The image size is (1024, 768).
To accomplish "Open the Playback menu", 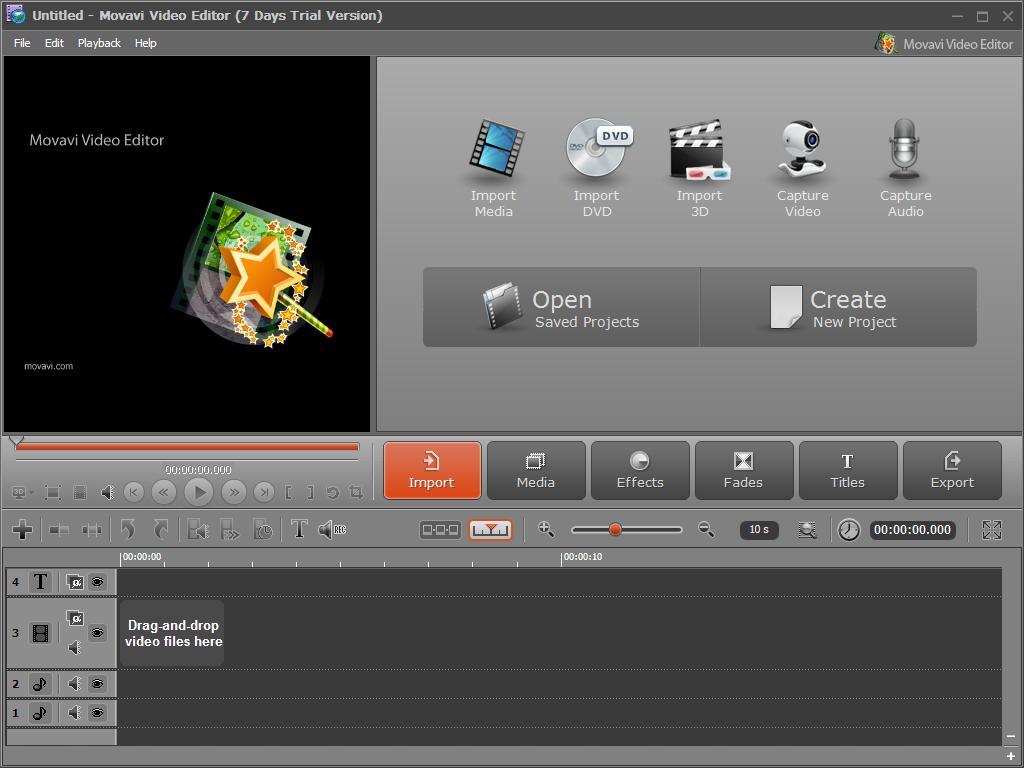I will coord(99,43).
